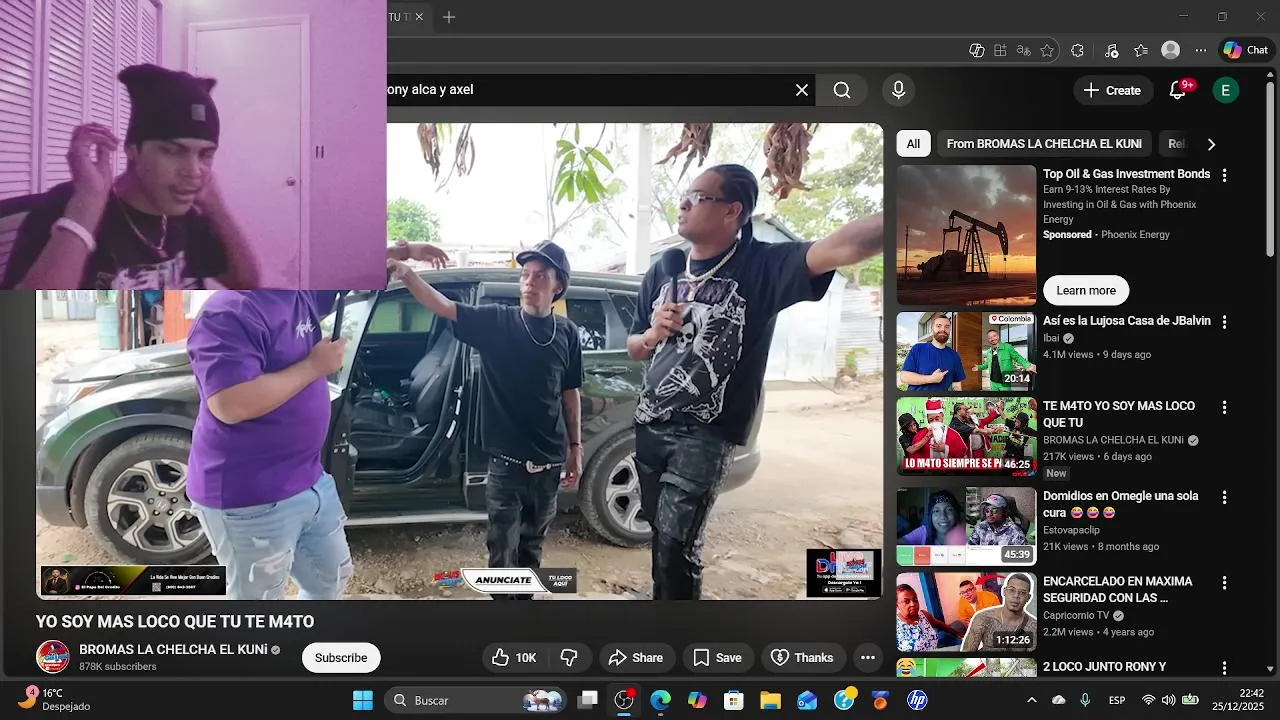Like the video with thumbs up
Viewport: 1280px width, 720px height.
515,657
